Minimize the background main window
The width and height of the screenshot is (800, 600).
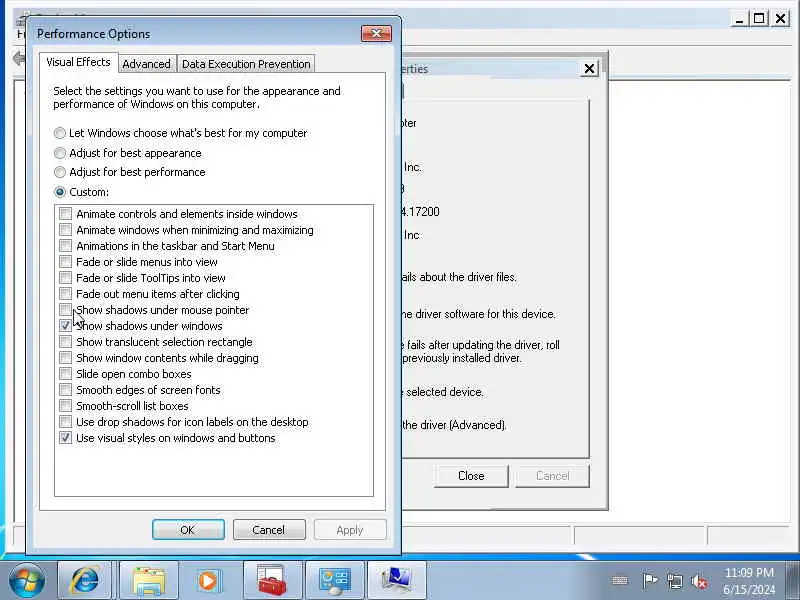click(739, 19)
